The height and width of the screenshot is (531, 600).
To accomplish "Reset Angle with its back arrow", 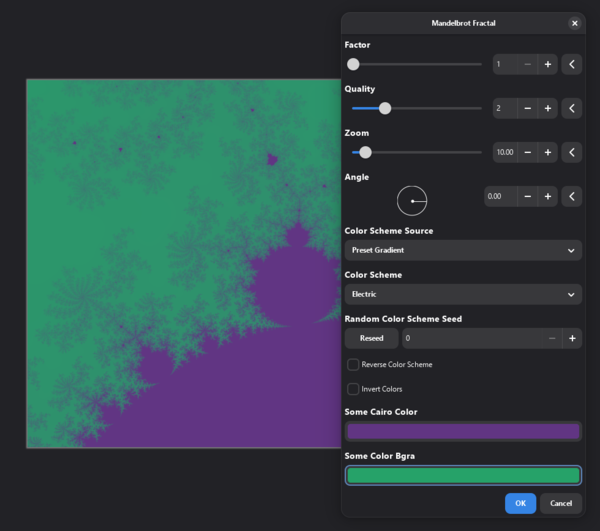I will coord(571,196).
